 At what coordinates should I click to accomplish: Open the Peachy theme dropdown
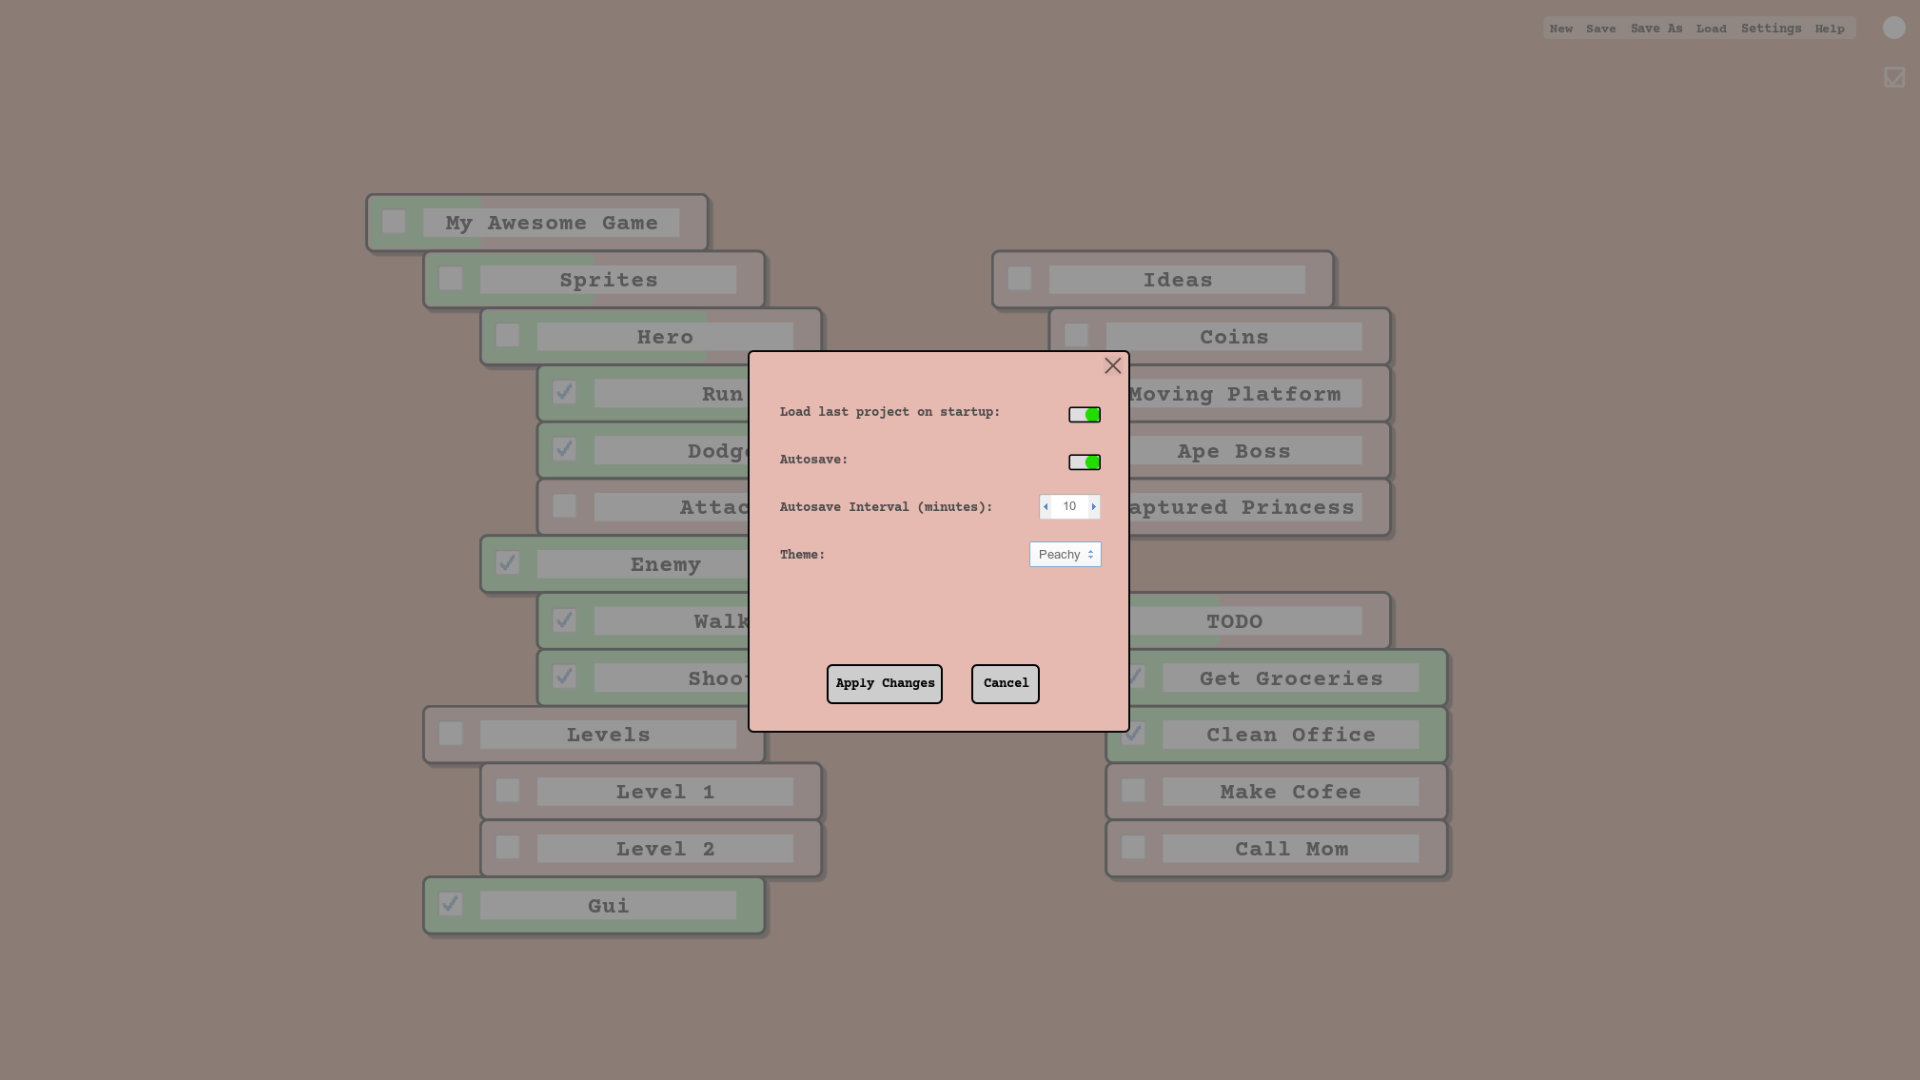1065,554
